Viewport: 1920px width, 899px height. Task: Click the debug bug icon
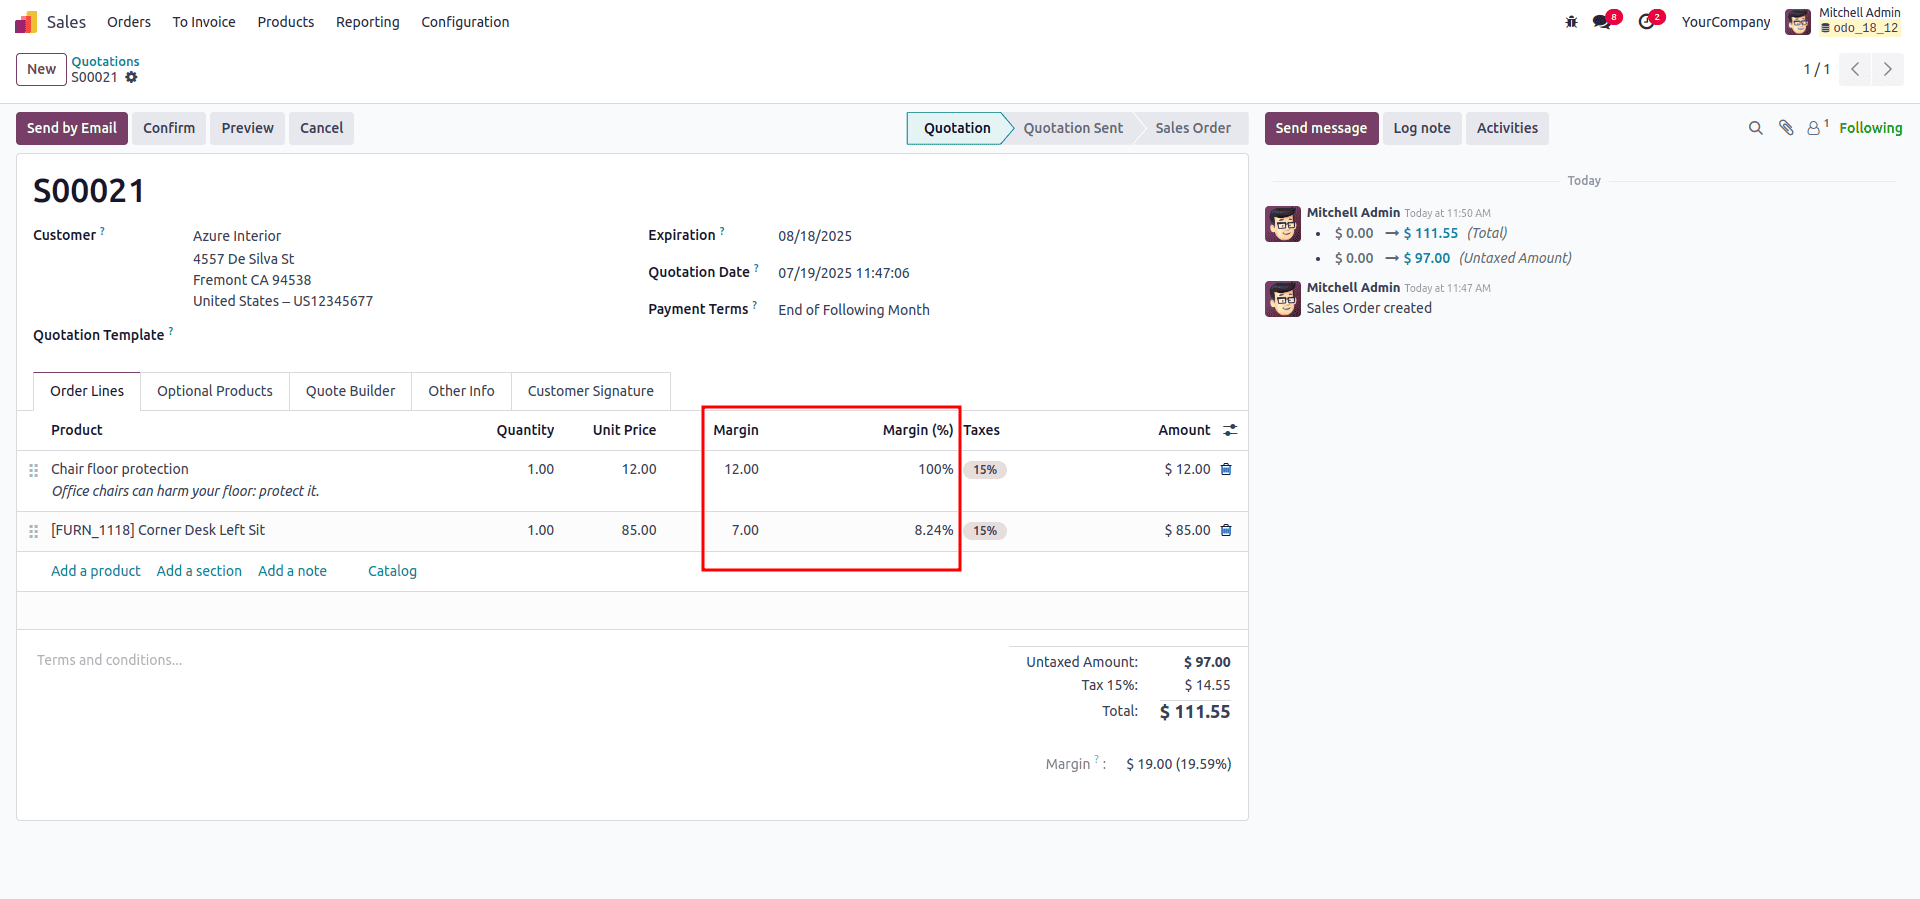tap(1571, 22)
